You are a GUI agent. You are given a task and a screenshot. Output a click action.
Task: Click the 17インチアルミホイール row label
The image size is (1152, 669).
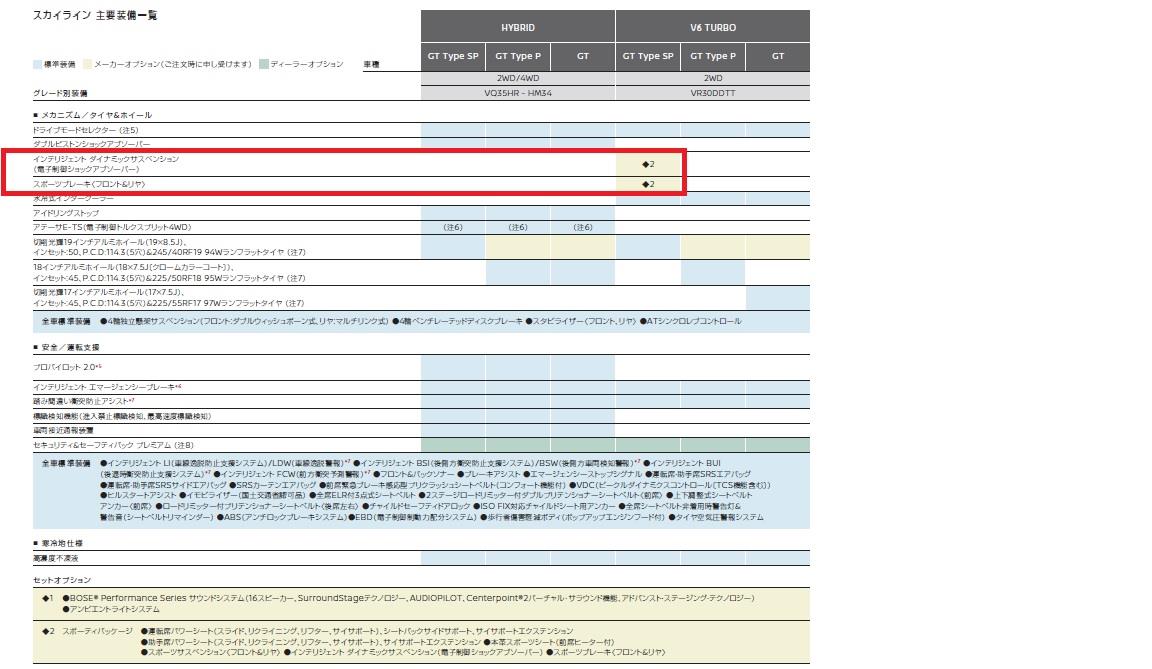(168, 297)
